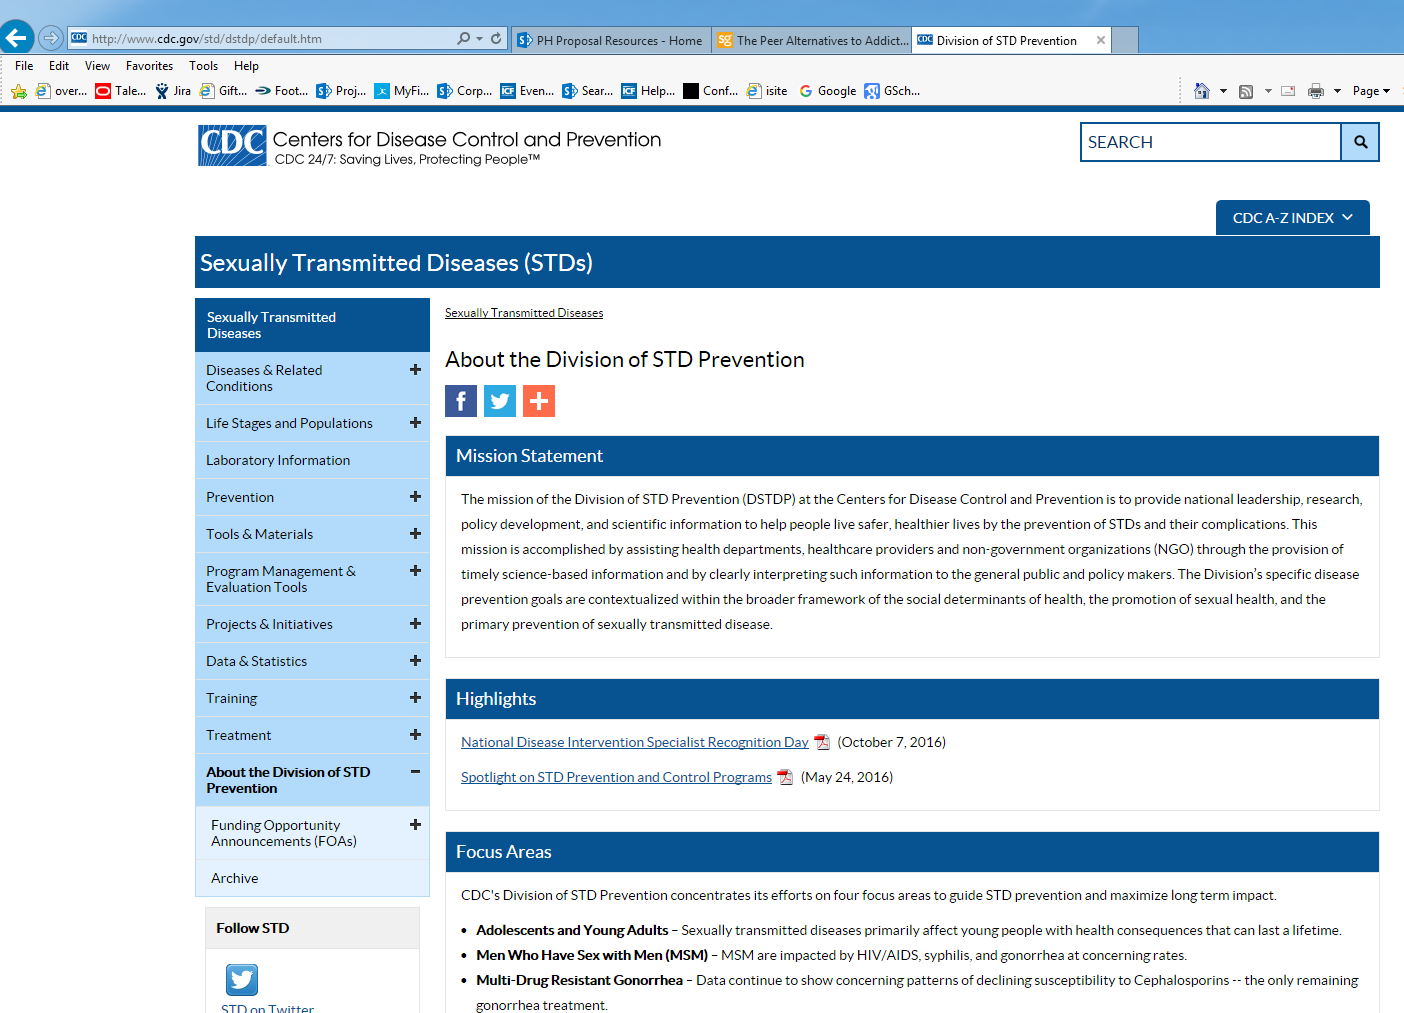Open the address bar autocomplete dropdown arrow
Screen dimensions: 1404x1013
click(x=480, y=39)
